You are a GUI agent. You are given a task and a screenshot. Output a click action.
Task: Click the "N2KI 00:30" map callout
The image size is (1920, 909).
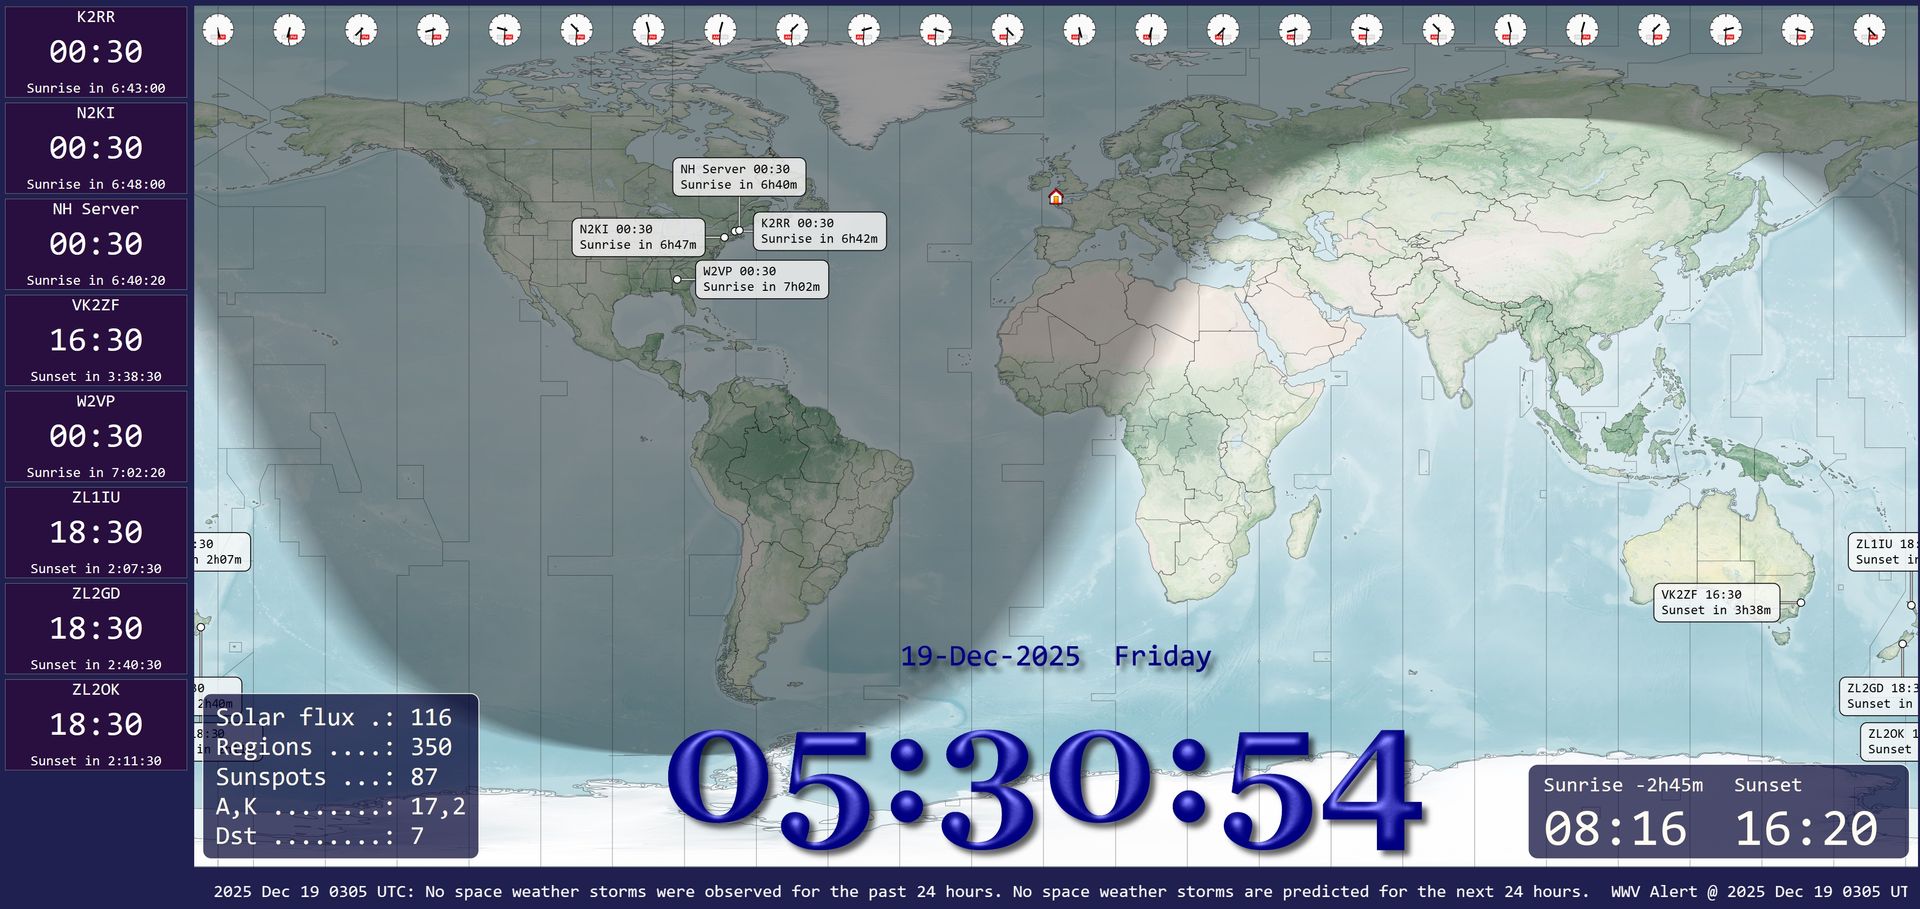click(x=638, y=237)
